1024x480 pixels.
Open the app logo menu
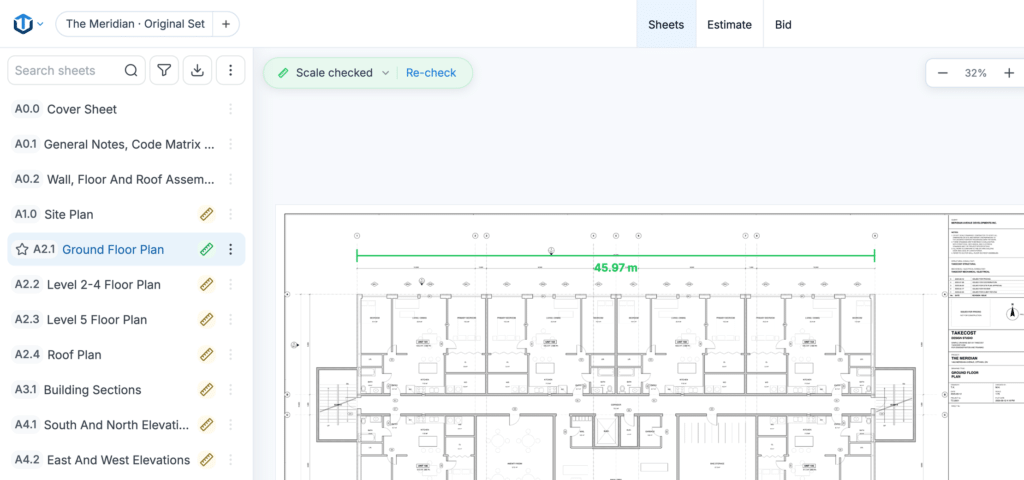point(23,24)
